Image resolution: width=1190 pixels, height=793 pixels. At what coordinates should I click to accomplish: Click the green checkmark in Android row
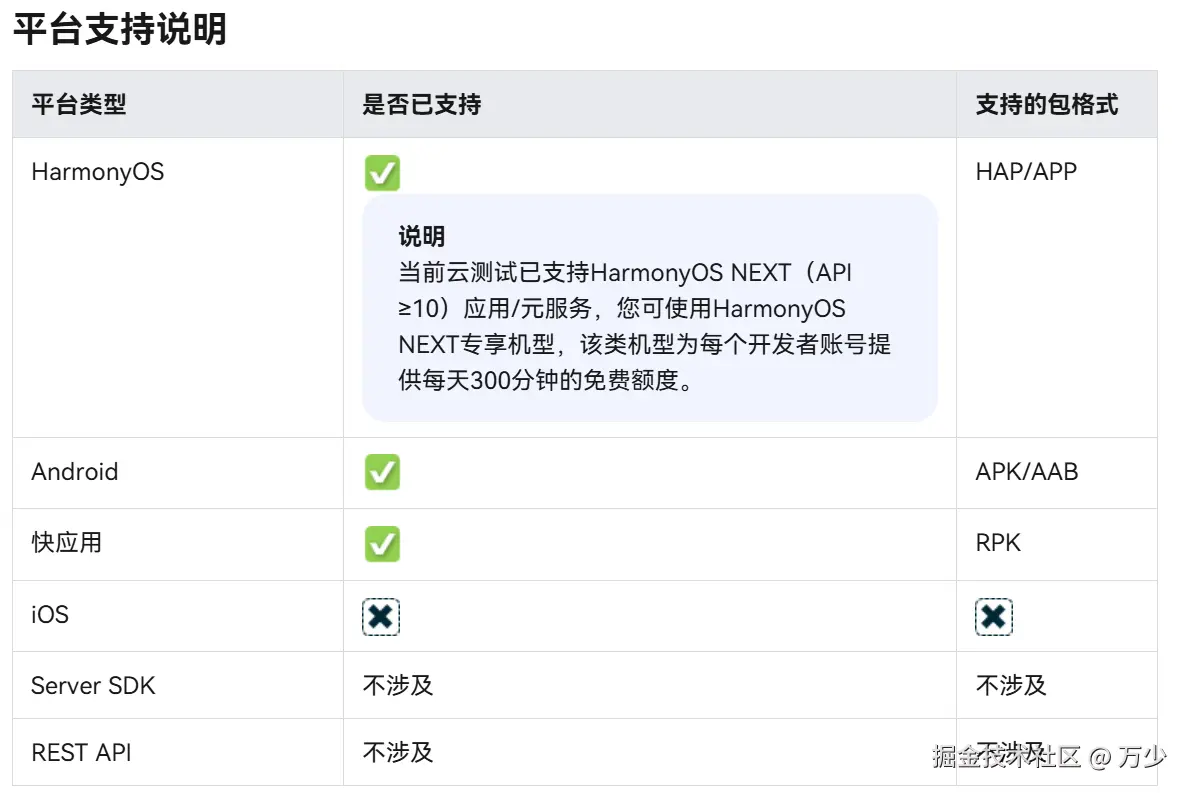382,472
